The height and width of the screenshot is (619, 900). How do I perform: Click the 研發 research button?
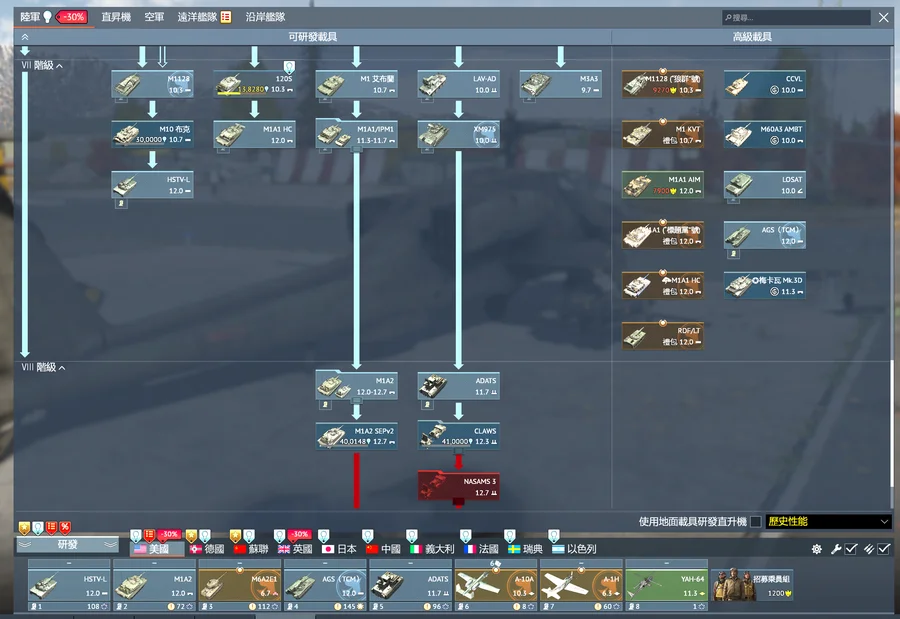tap(68, 545)
